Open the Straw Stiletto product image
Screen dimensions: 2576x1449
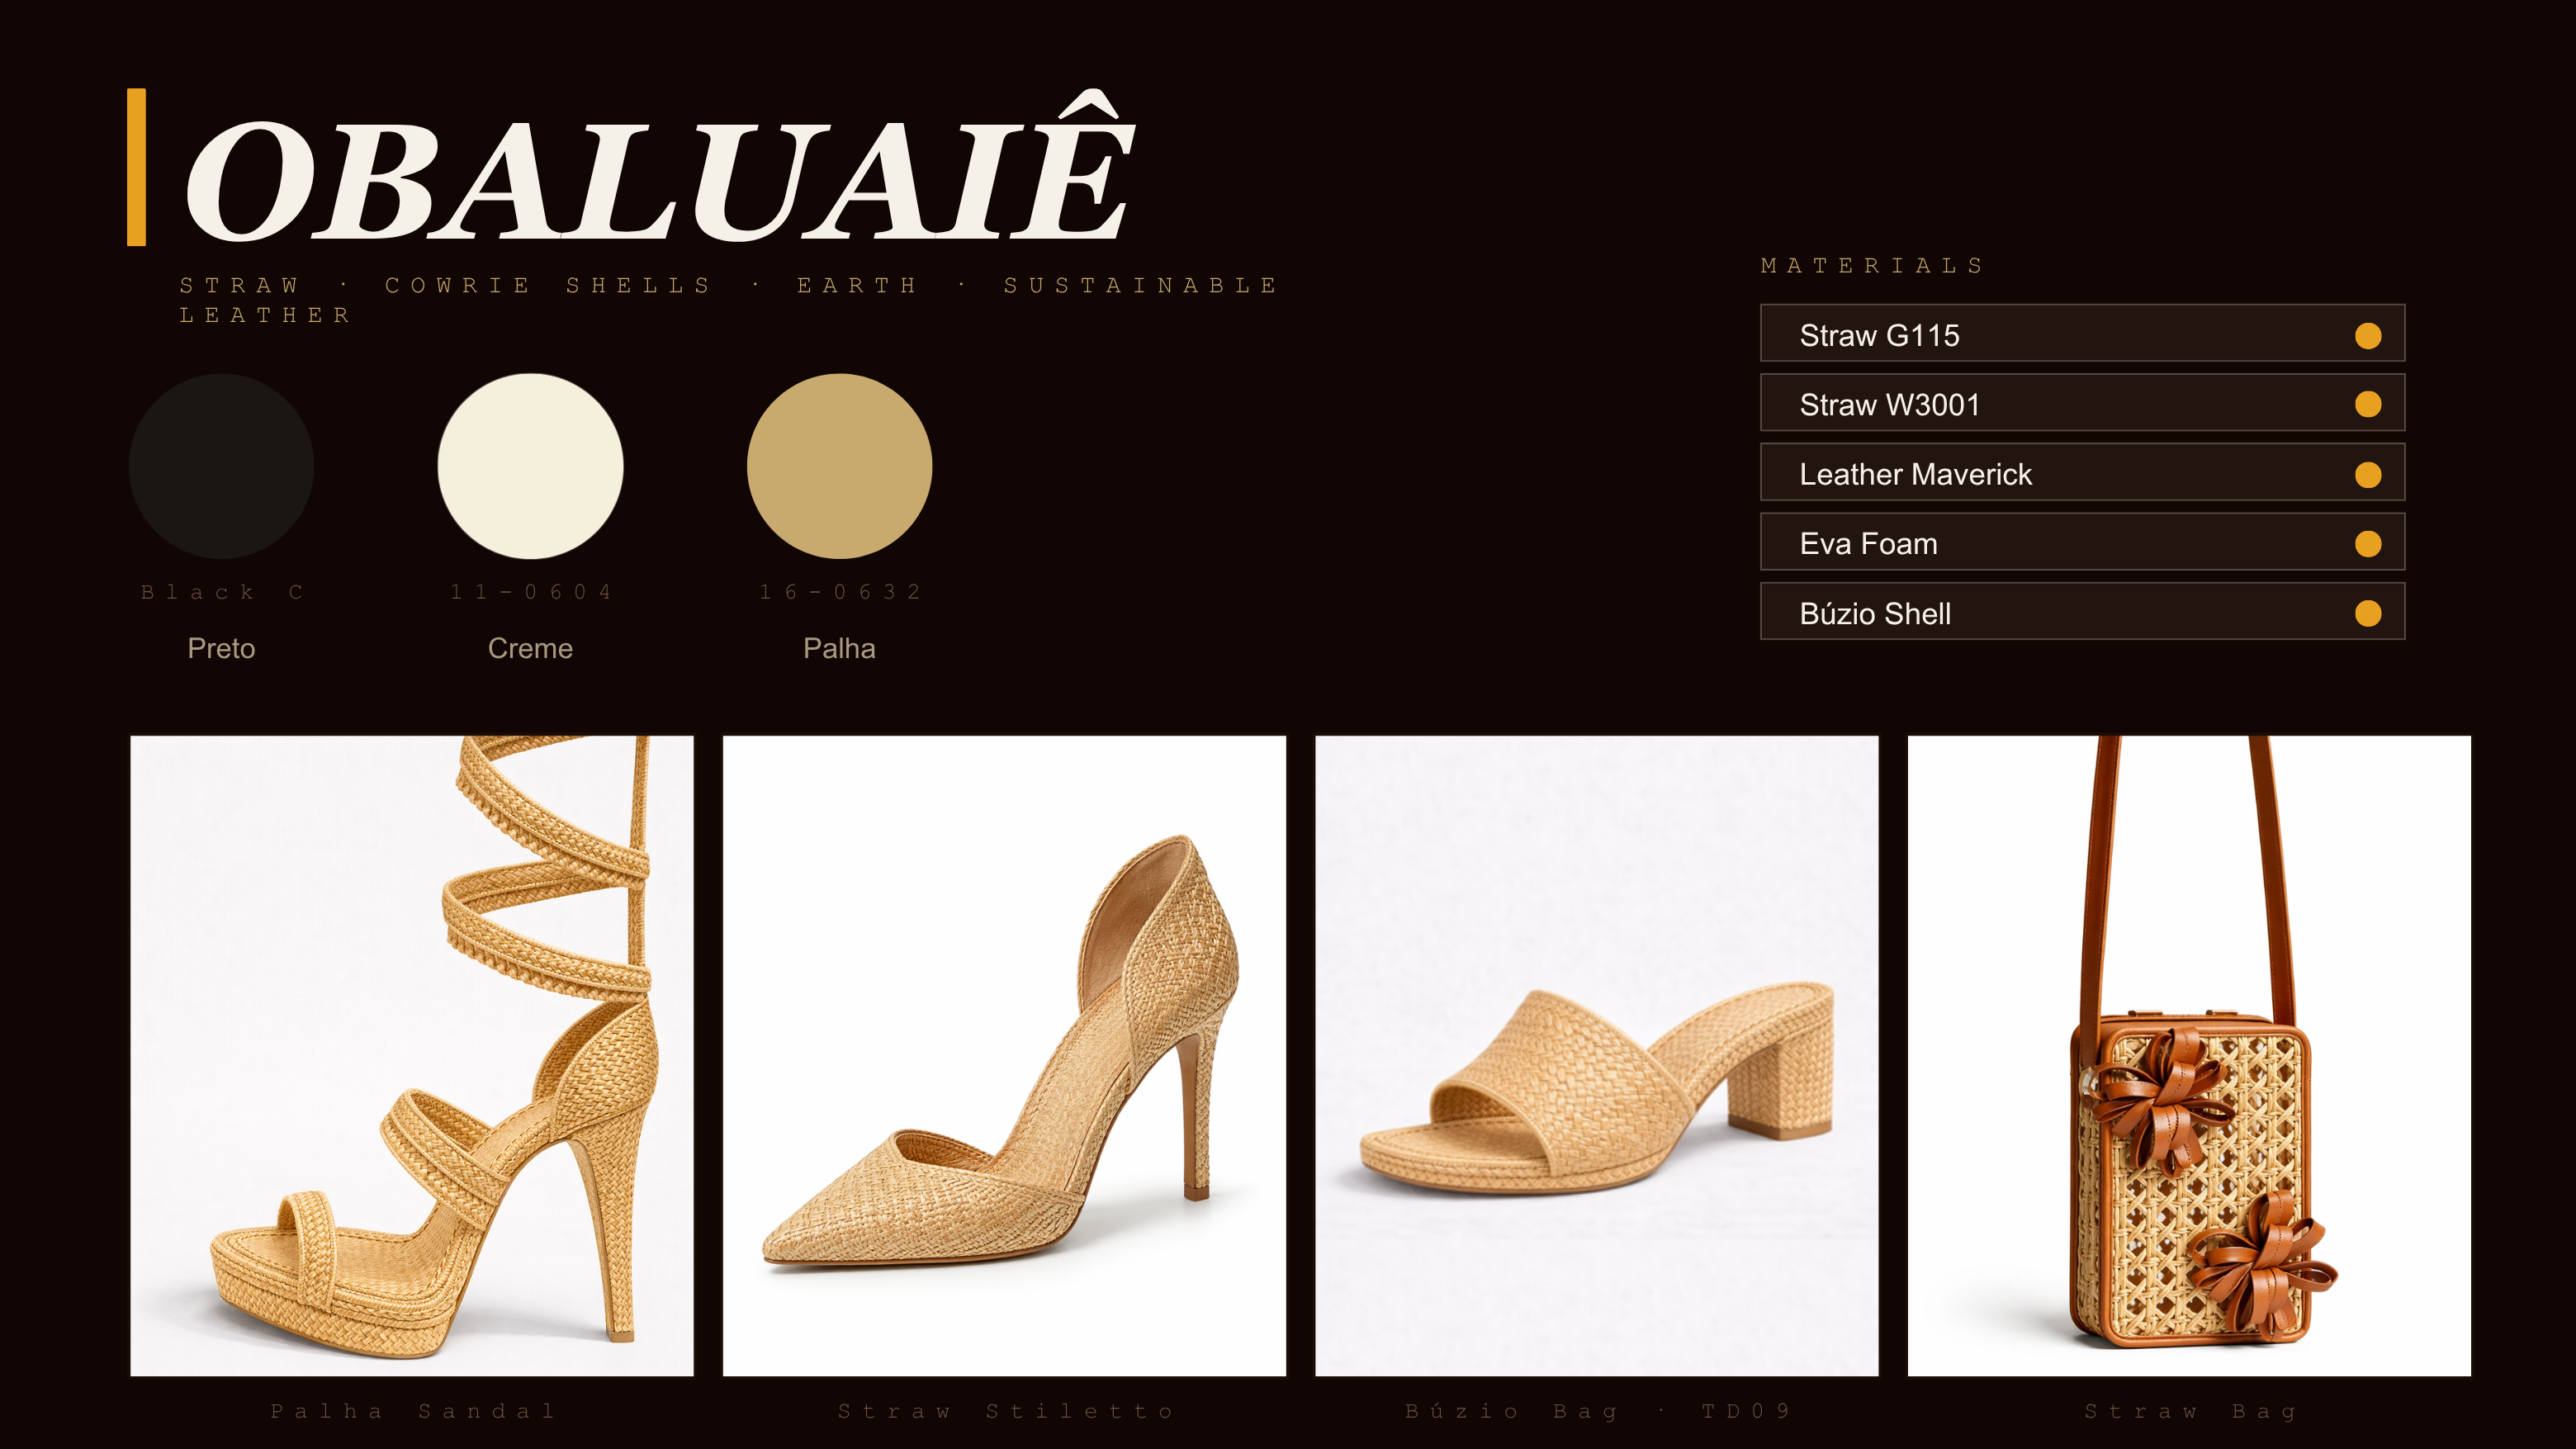[x=1004, y=1055]
